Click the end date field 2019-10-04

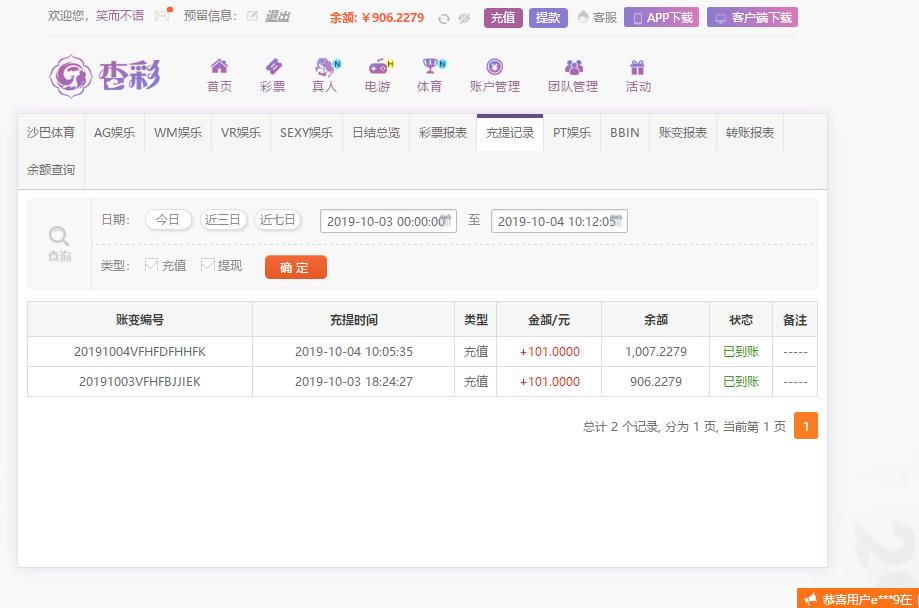[559, 221]
